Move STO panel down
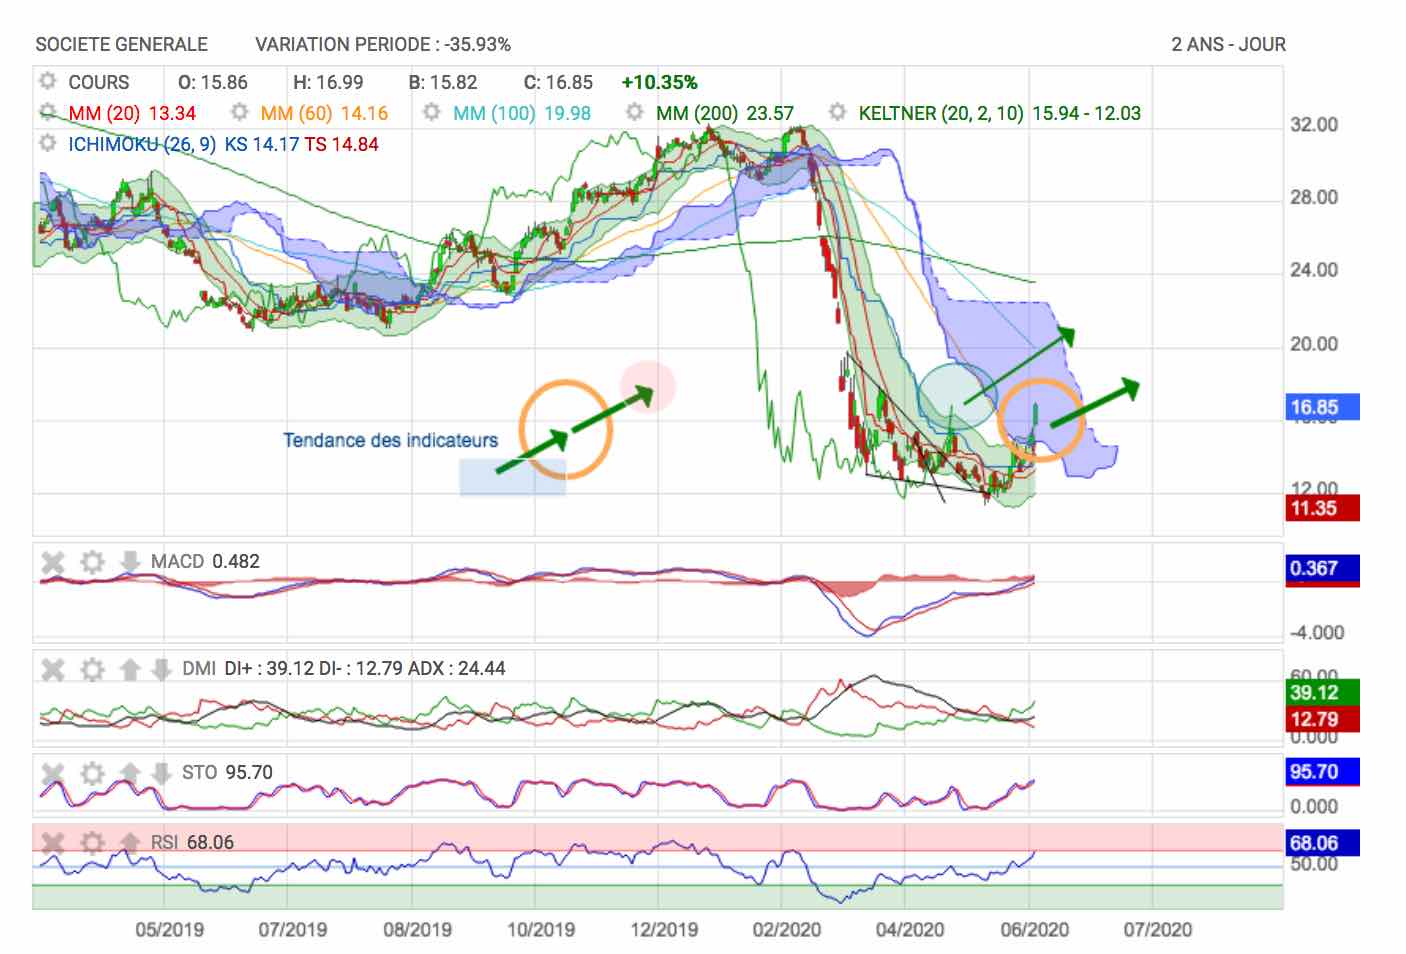Image resolution: width=1406 pixels, height=954 pixels. (x=160, y=773)
